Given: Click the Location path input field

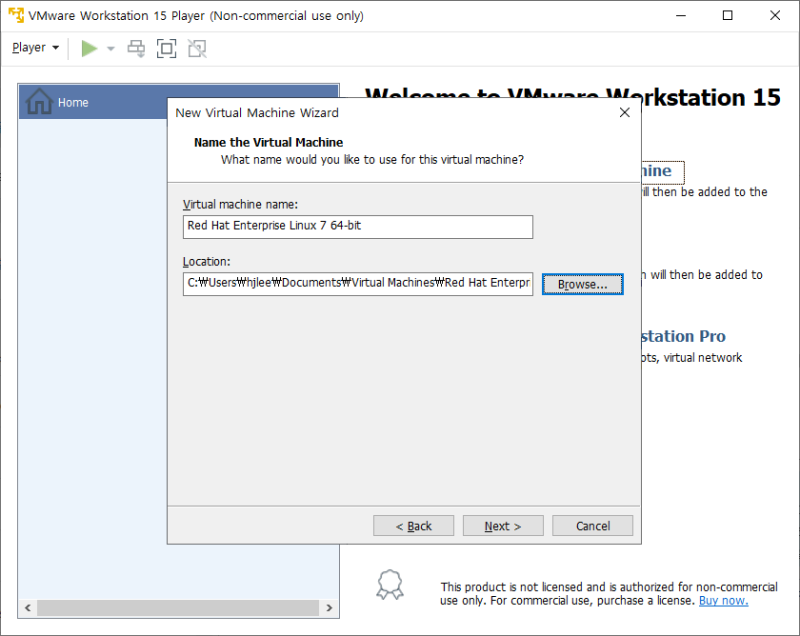Looking at the screenshot, I should [x=358, y=283].
